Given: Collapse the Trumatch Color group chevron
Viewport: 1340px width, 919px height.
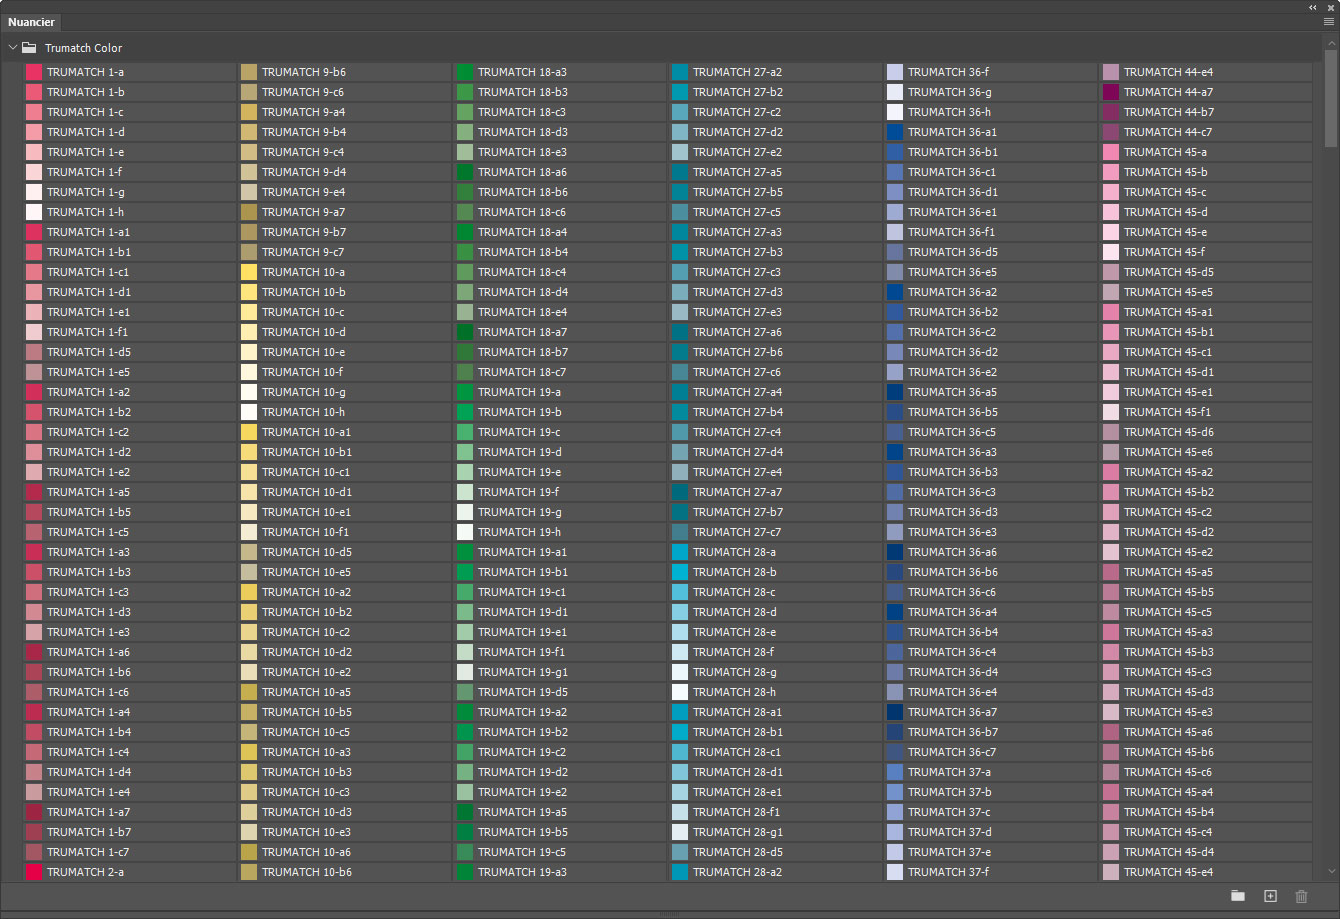Looking at the screenshot, I should [x=13, y=48].
